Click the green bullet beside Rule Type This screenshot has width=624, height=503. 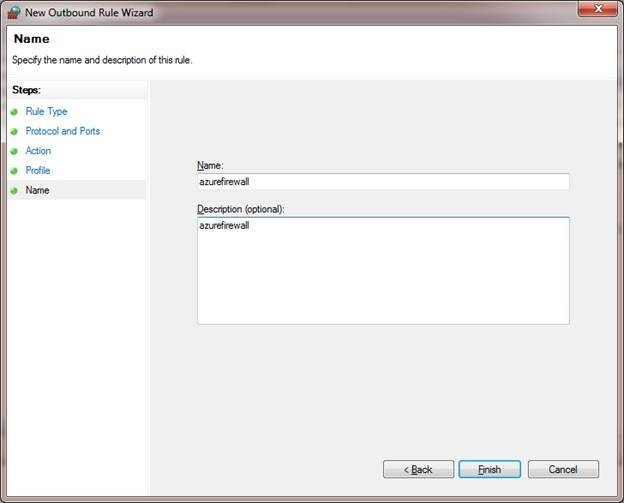click(14, 112)
